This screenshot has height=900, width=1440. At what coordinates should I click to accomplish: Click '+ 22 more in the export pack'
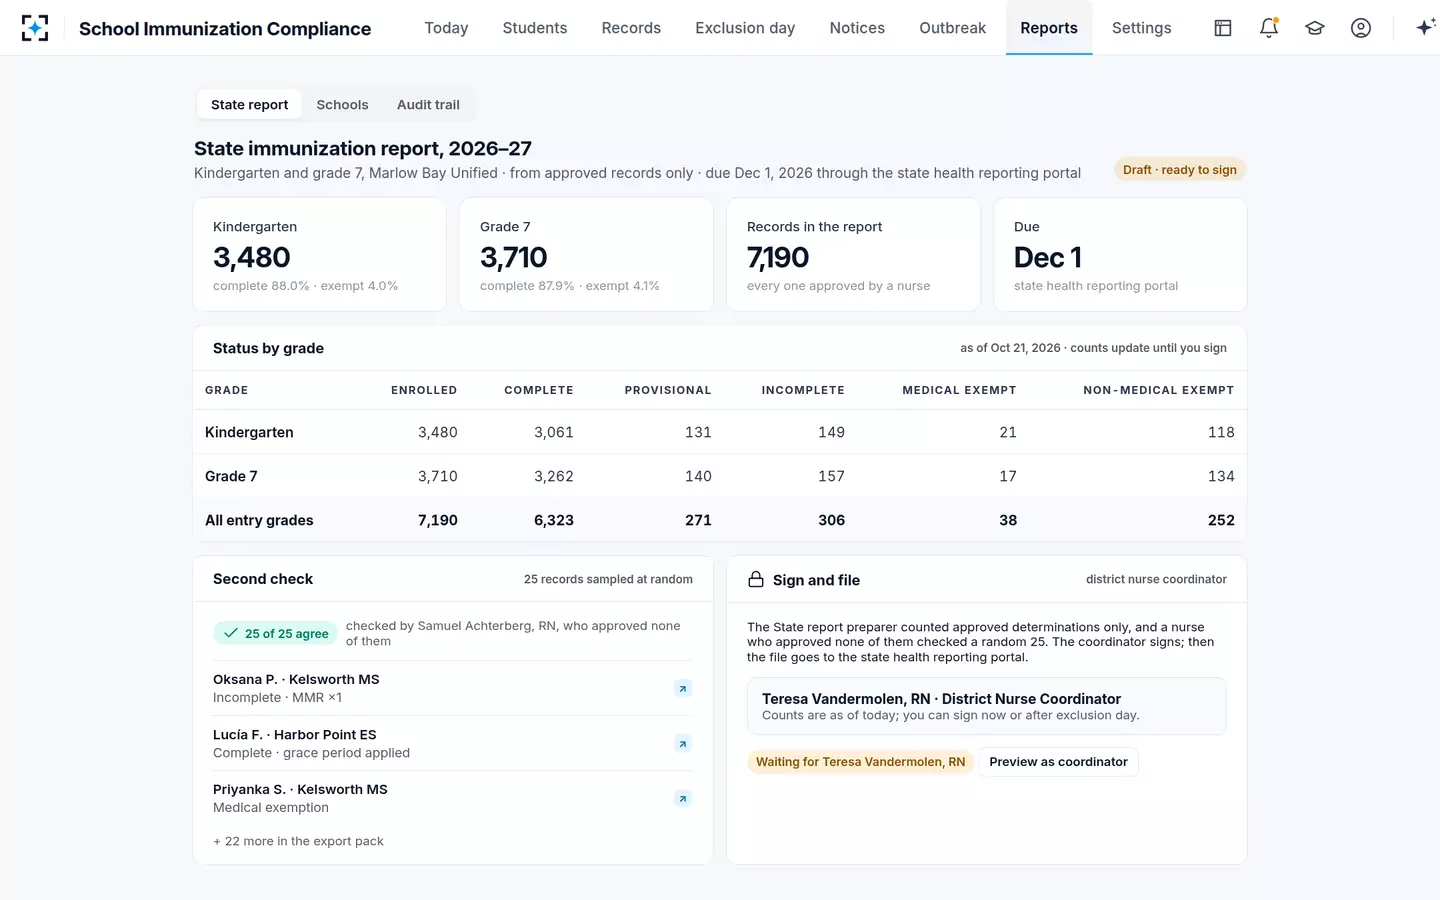click(x=298, y=841)
